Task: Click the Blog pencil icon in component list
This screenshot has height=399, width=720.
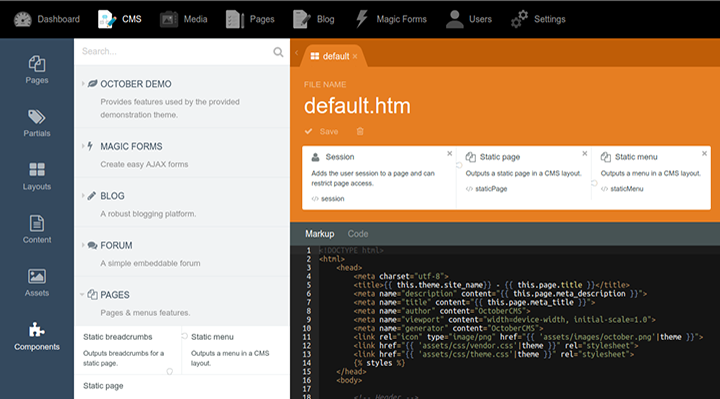Action: click(x=92, y=196)
